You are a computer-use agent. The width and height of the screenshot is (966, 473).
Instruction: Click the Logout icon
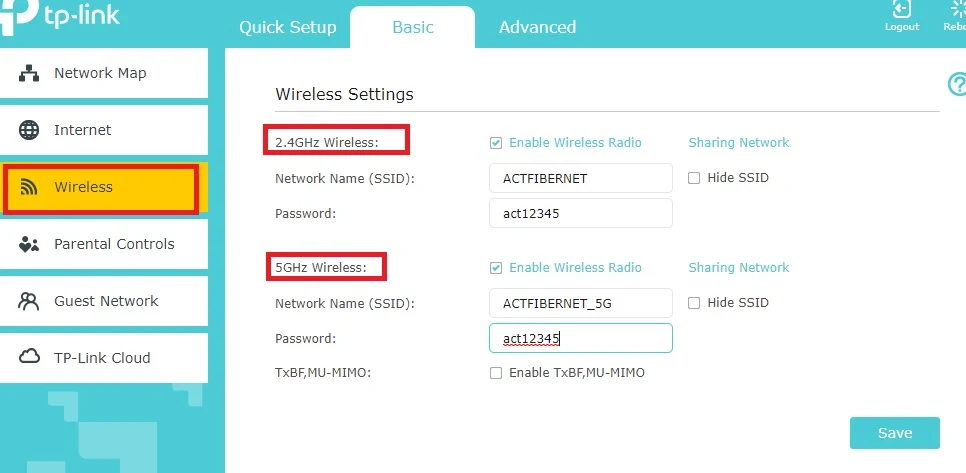(x=901, y=11)
